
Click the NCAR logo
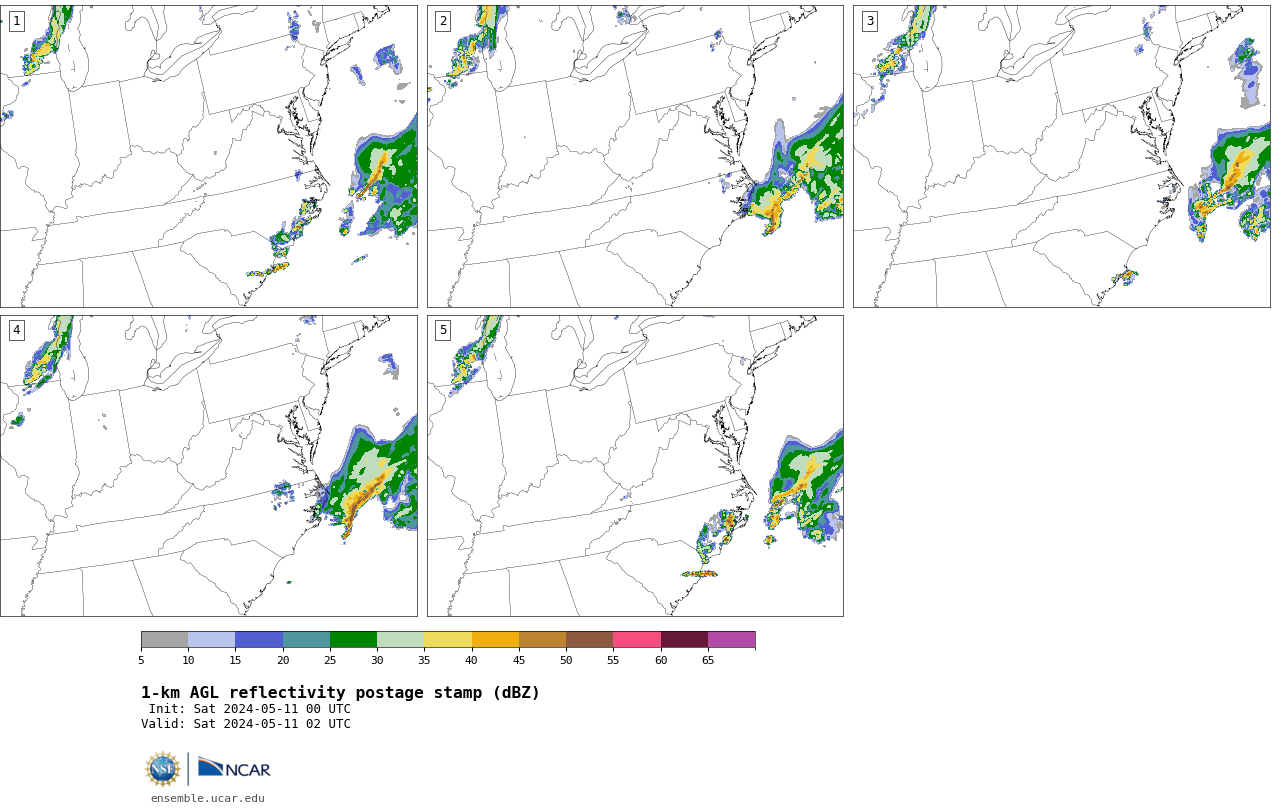point(234,768)
